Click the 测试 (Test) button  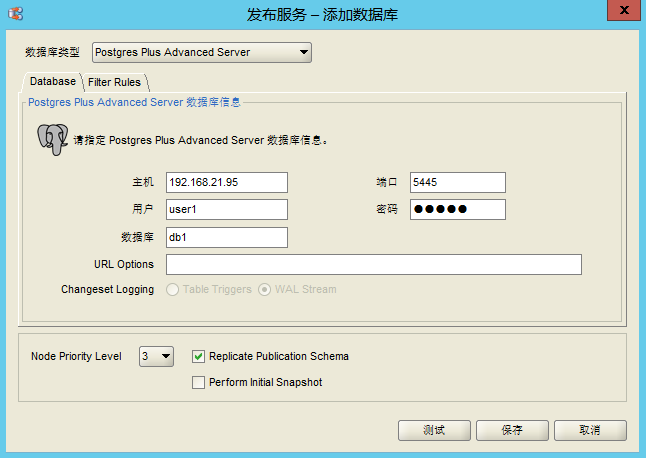pos(434,430)
